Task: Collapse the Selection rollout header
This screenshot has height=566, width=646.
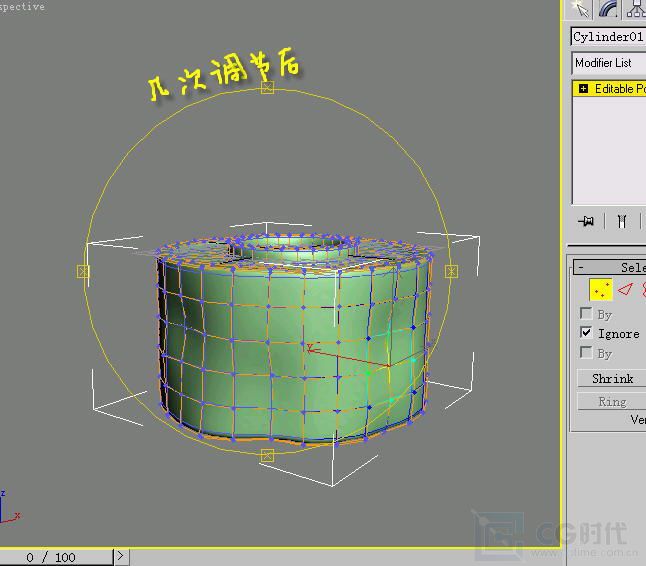Action: (x=610, y=267)
